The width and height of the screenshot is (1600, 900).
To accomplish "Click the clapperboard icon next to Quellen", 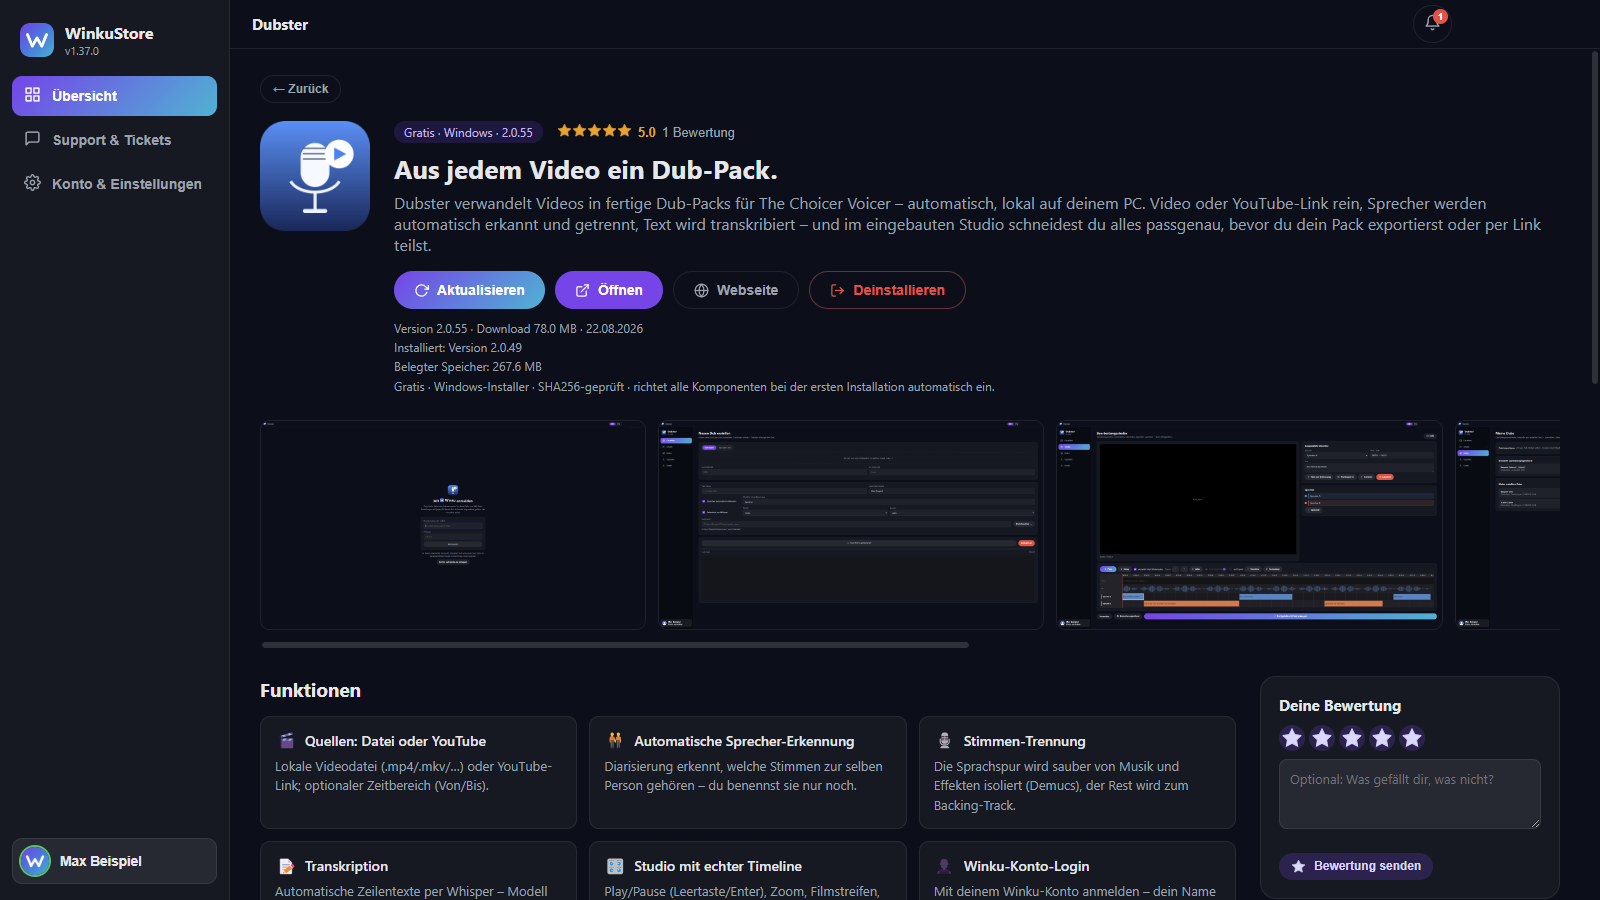I will point(287,741).
